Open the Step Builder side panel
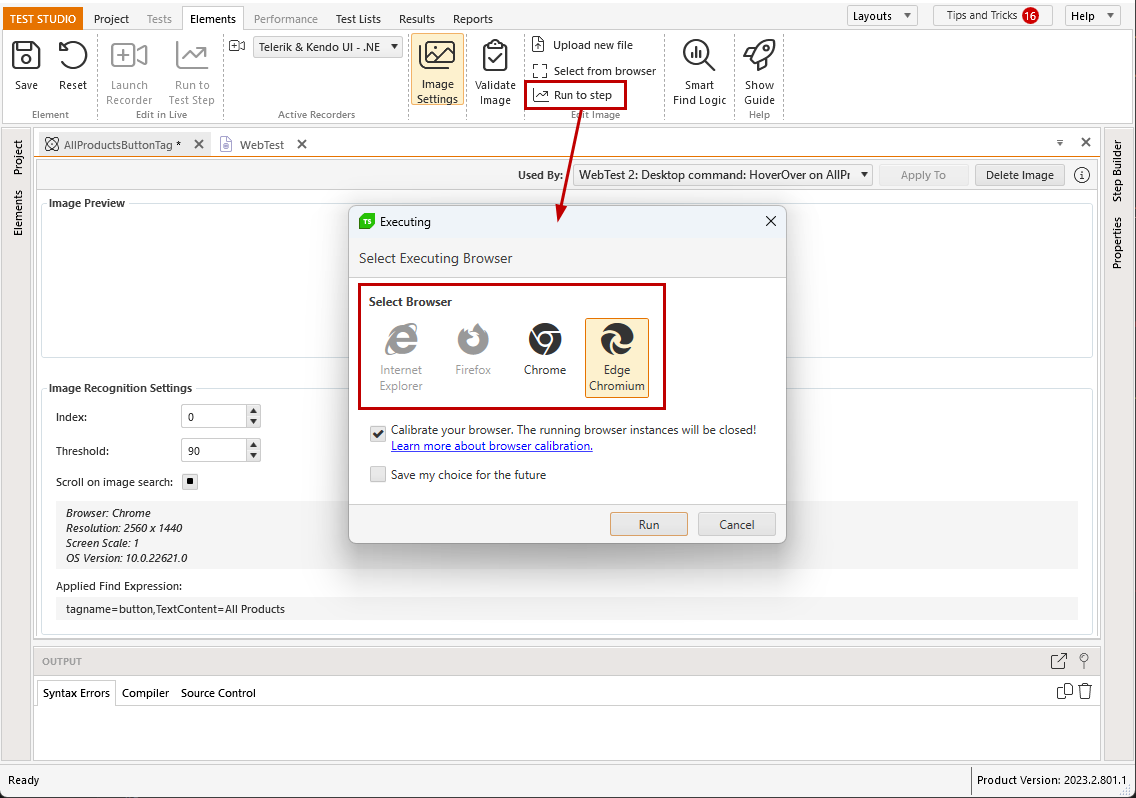Viewport: 1136px width, 798px height. point(1117,170)
